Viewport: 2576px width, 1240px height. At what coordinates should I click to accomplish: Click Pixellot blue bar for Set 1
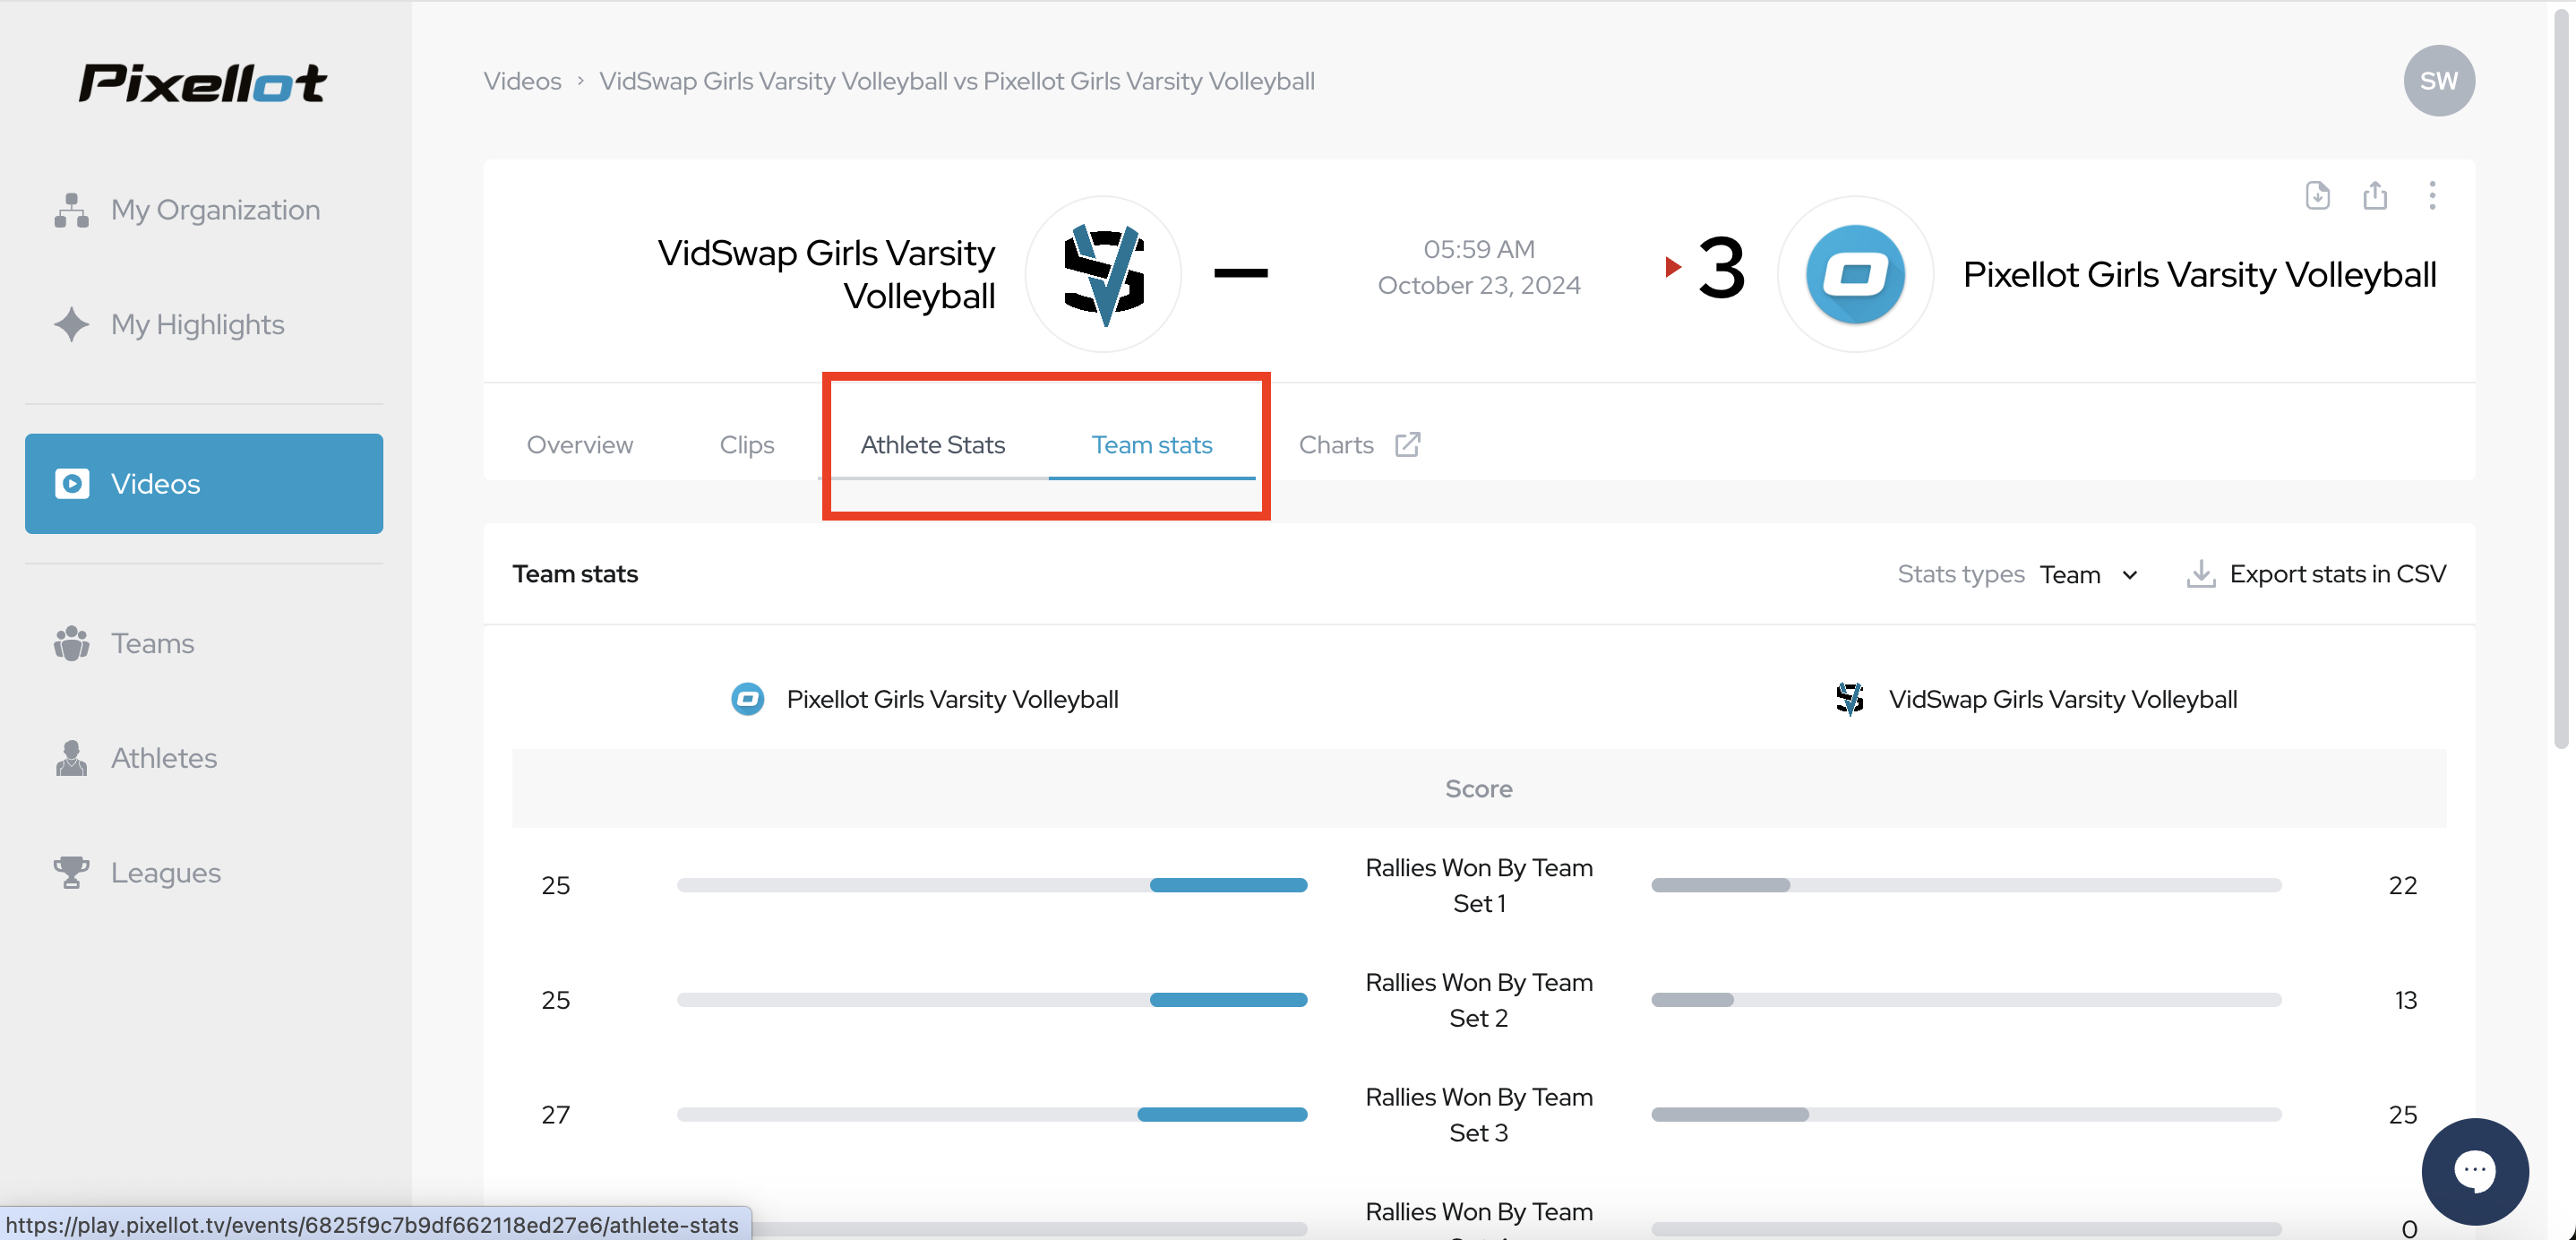tap(1228, 885)
